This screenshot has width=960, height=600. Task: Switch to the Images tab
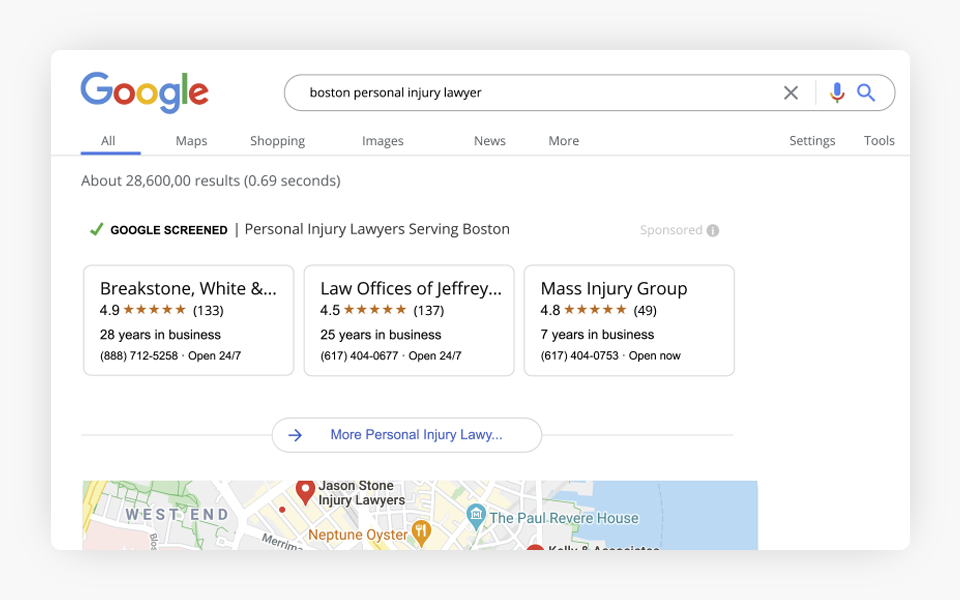point(383,141)
